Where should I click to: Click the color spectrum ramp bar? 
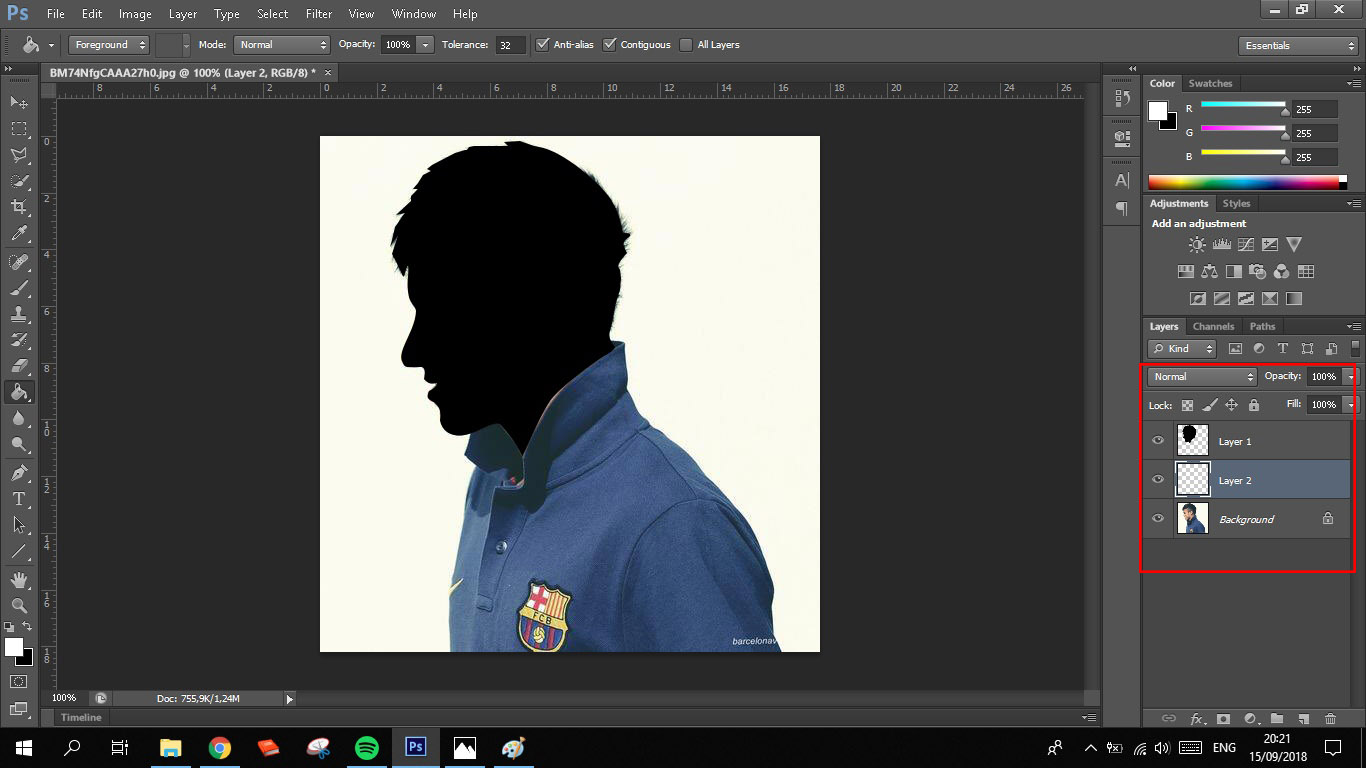coord(1243,182)
